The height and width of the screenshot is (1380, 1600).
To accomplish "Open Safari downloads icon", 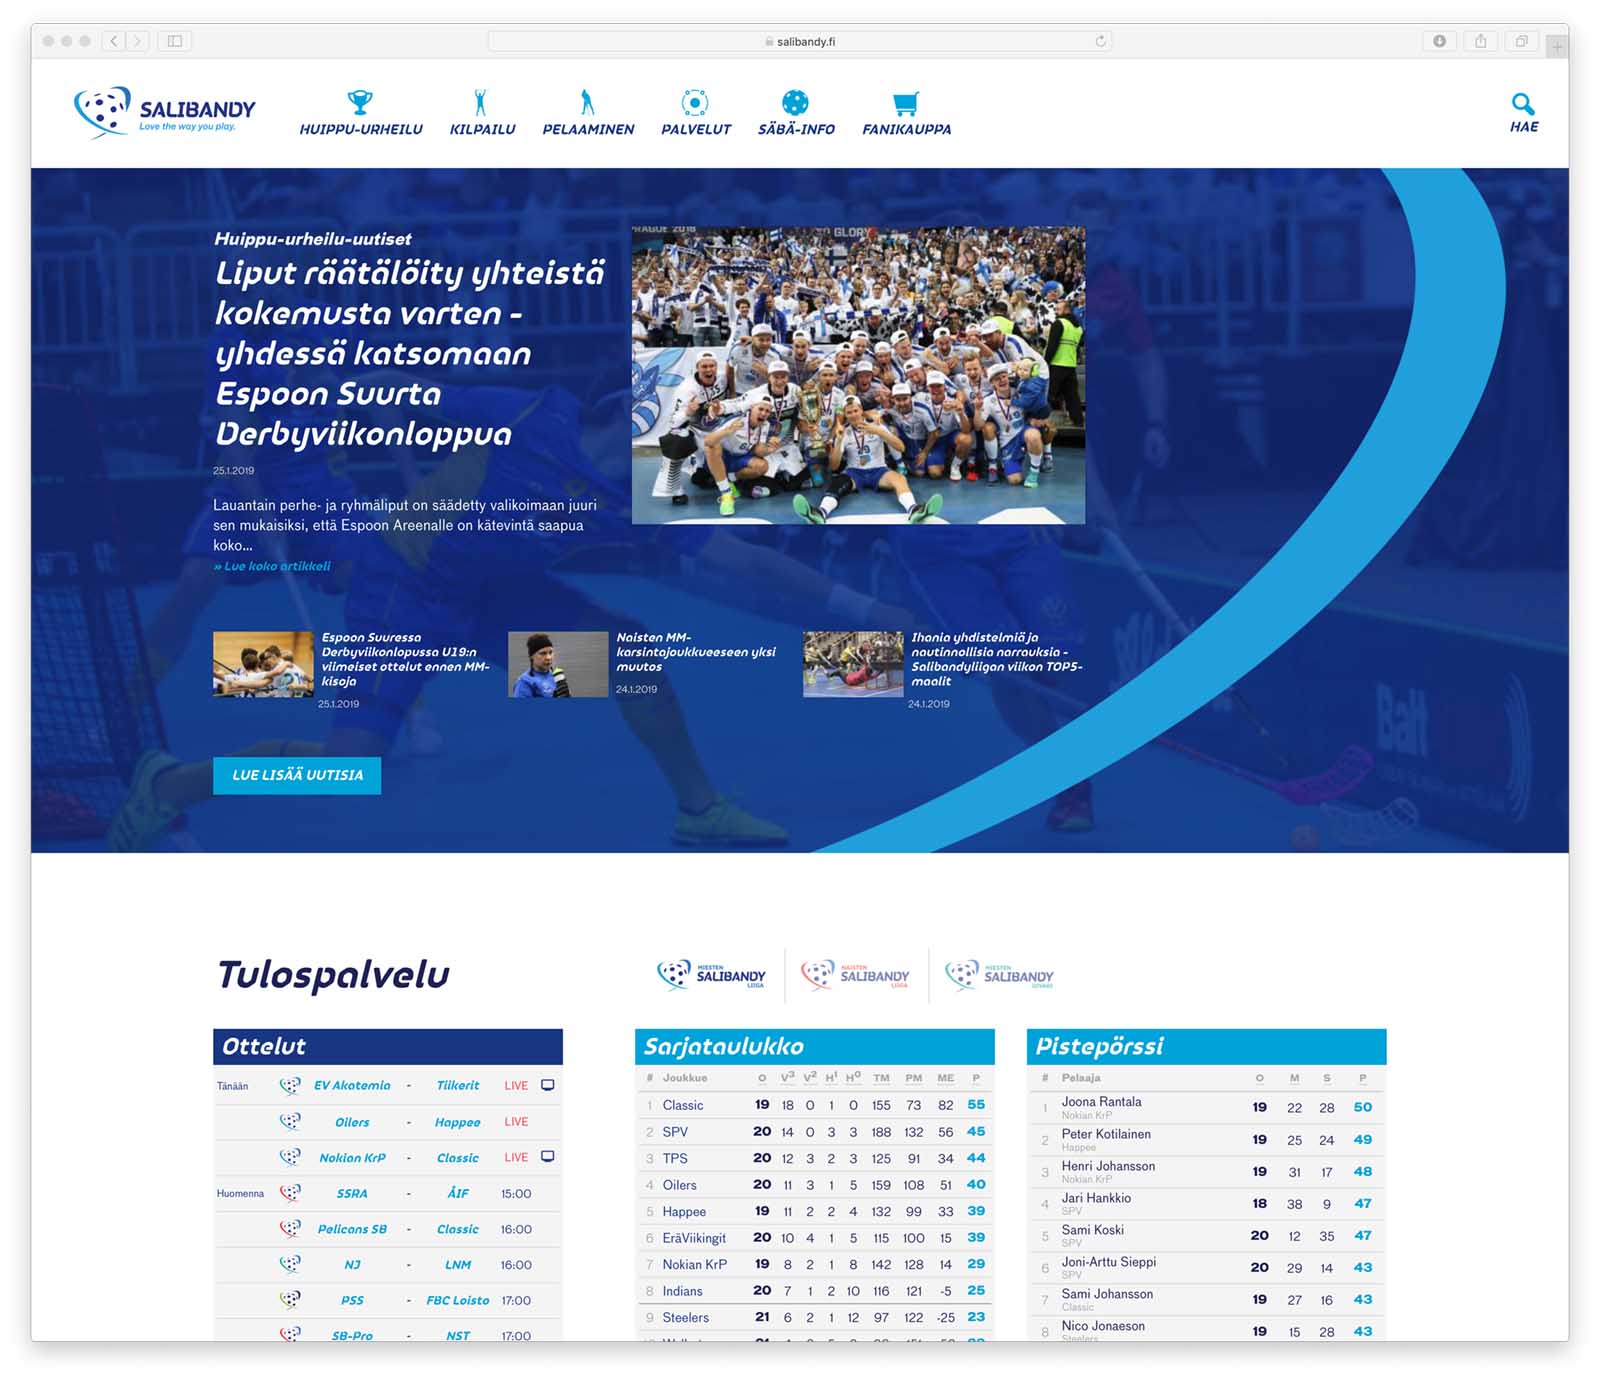I will pyautogui.click(x=1439, y=41).
